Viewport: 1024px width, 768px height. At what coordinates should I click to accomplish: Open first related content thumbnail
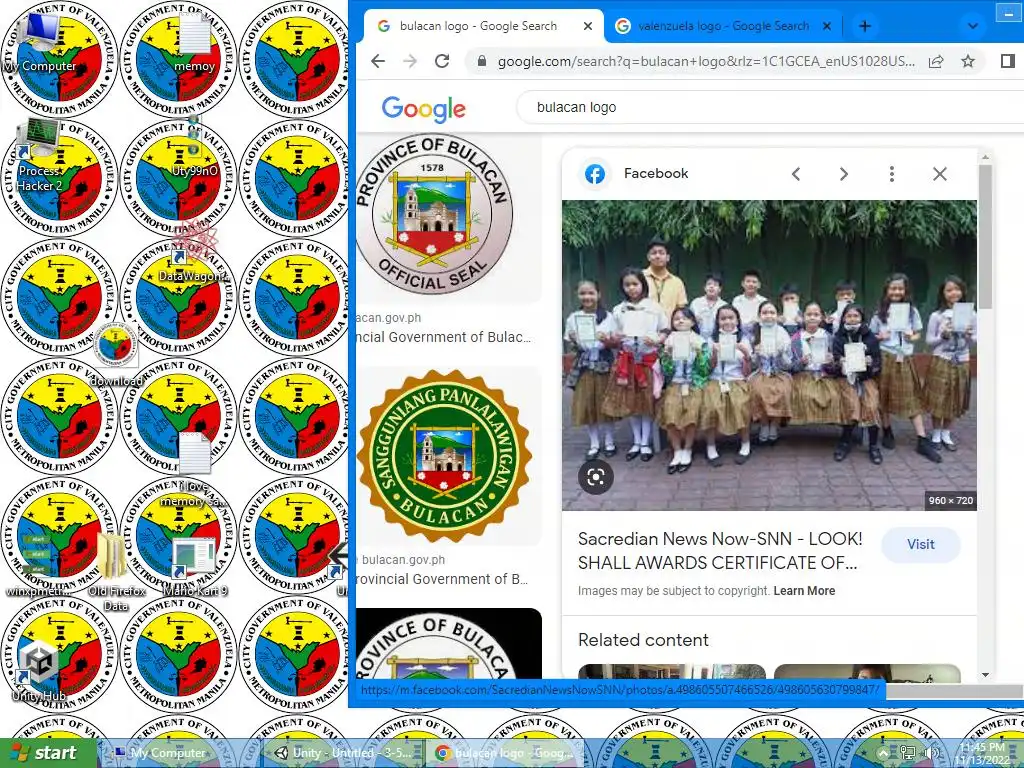672,673
